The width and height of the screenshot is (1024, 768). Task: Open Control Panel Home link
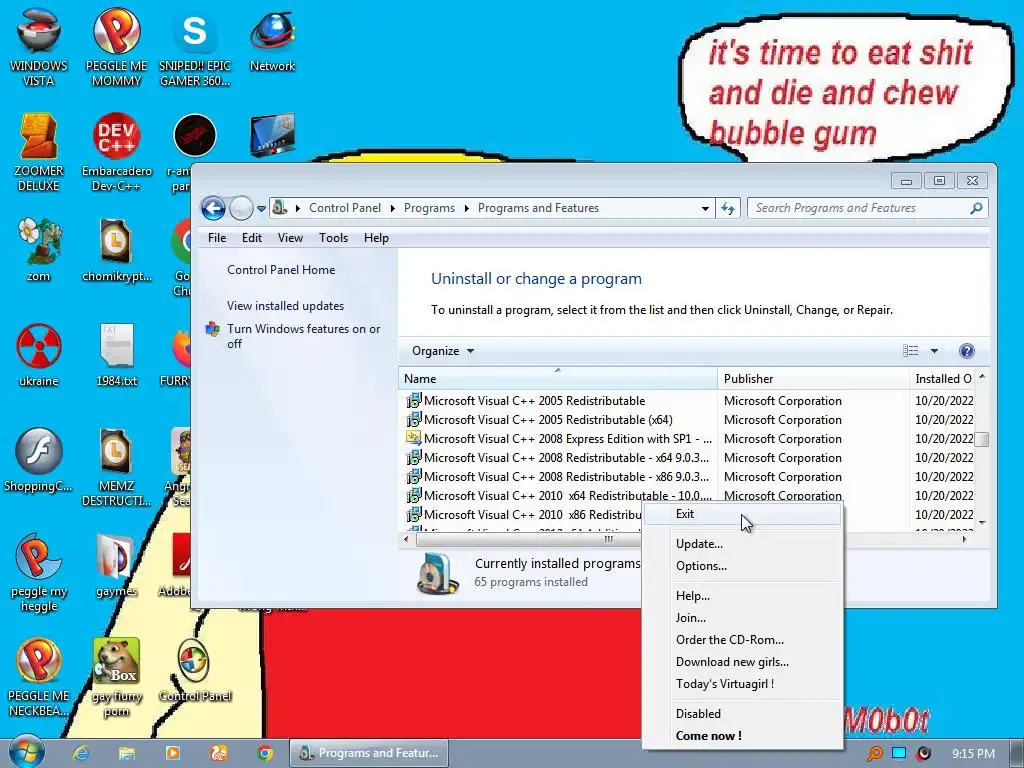(281, 270)
